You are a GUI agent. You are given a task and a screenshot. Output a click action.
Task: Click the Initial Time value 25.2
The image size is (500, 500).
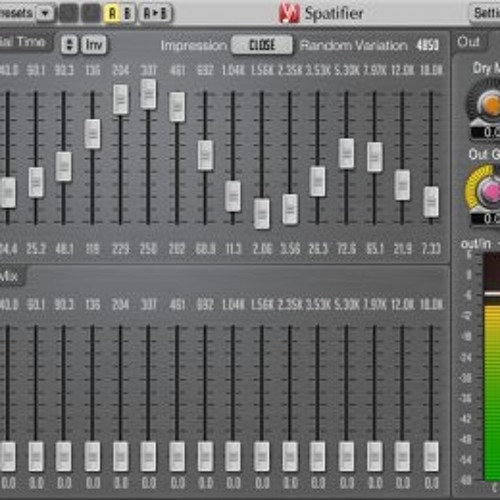pyautogui.click(x=36, y=249)
